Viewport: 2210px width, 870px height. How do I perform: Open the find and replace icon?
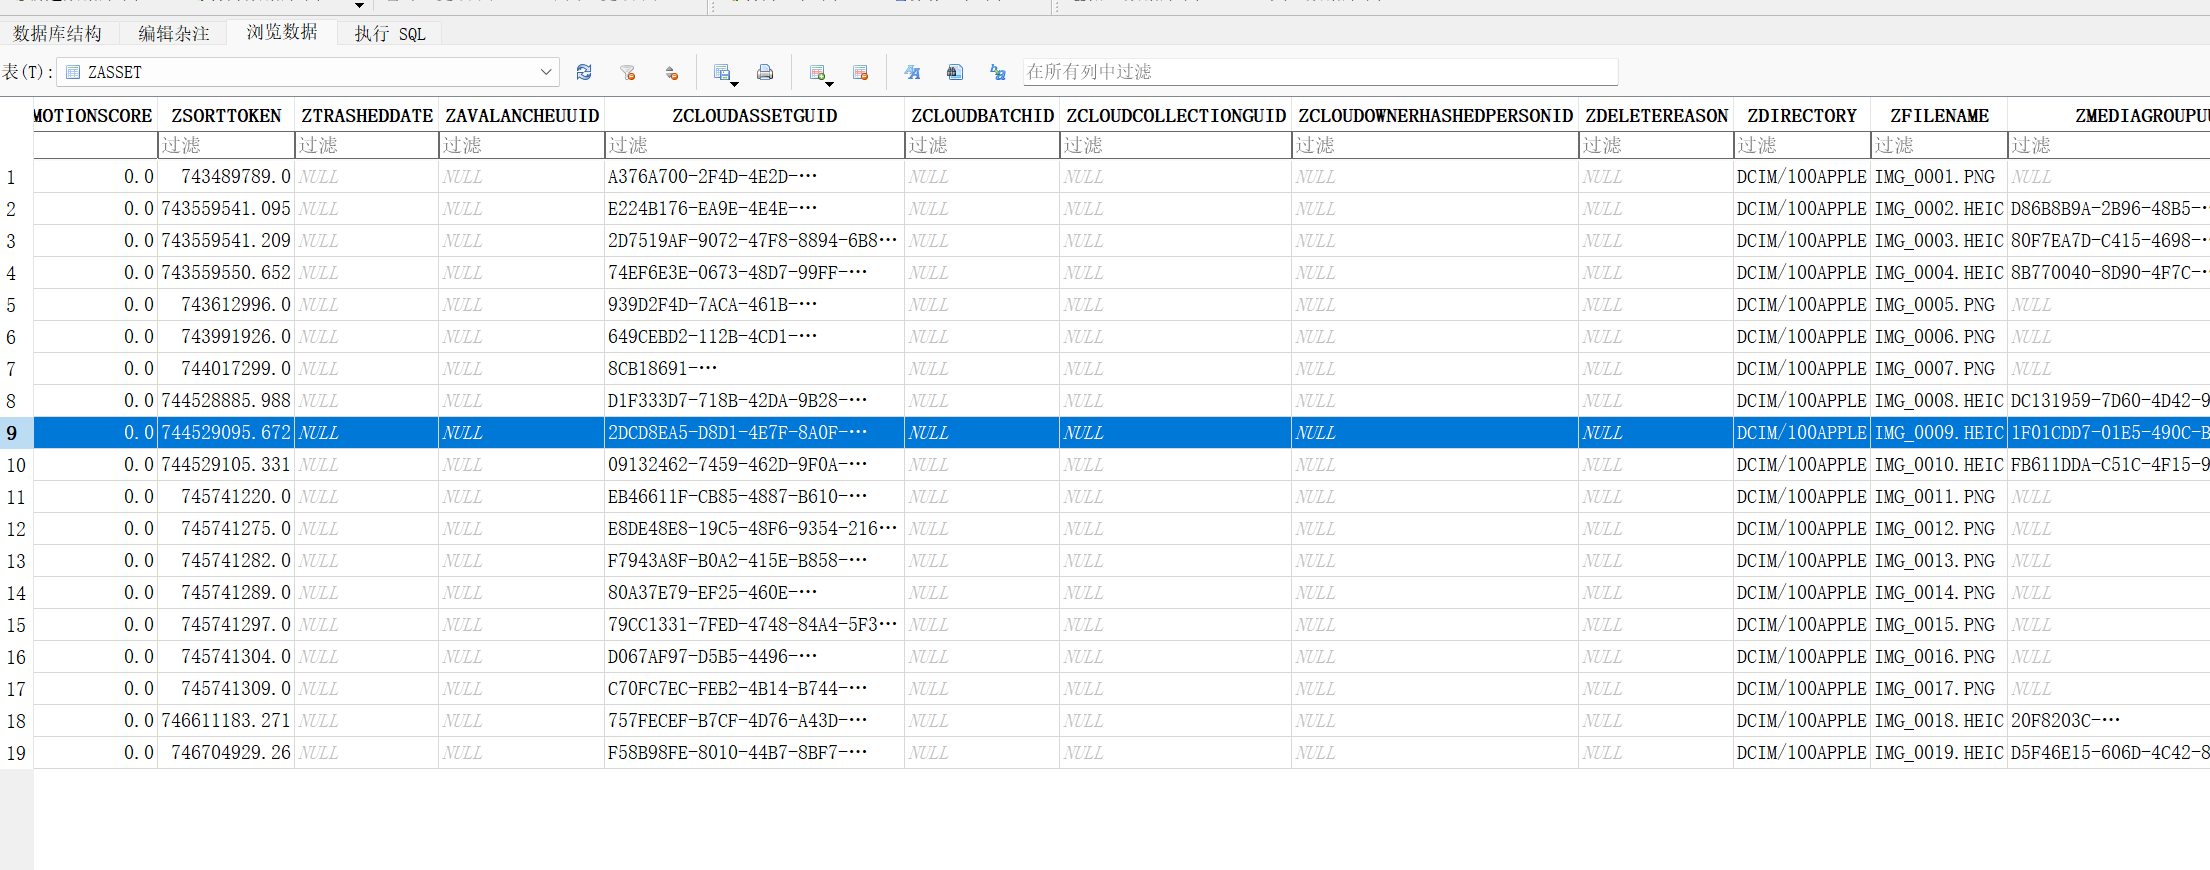pos(998,72)
